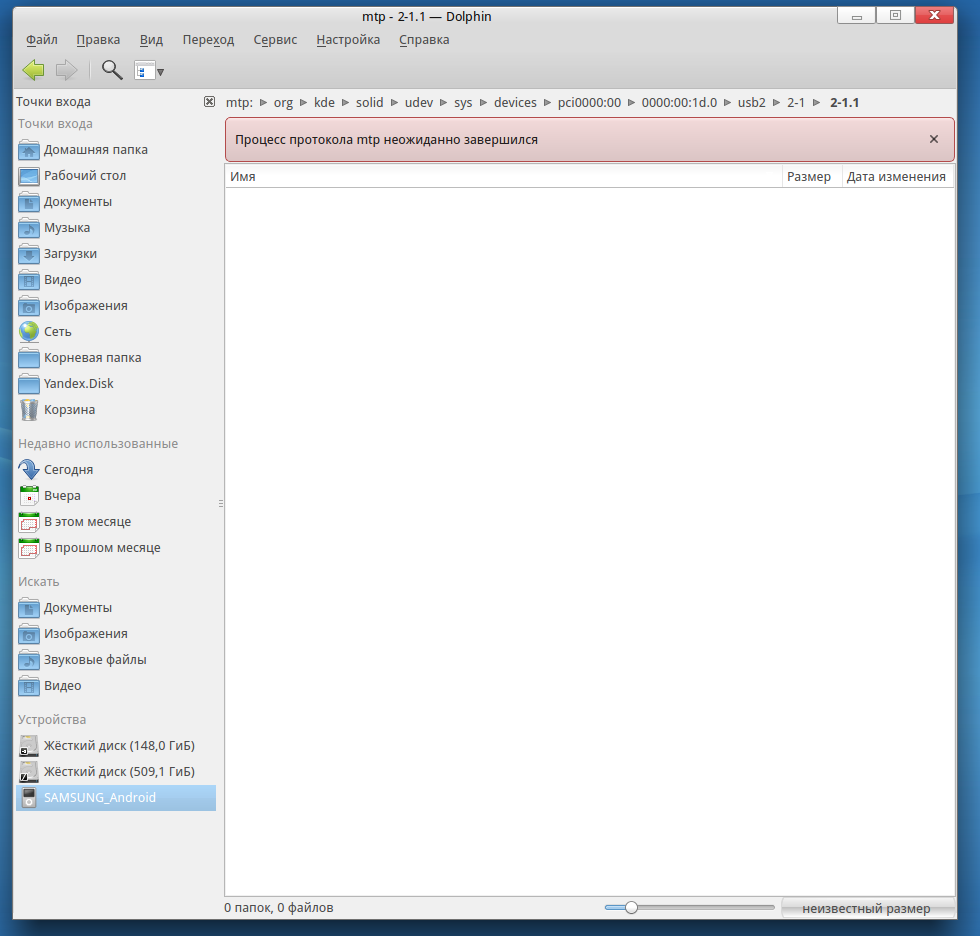Open Корзина trash

[116, 410]
